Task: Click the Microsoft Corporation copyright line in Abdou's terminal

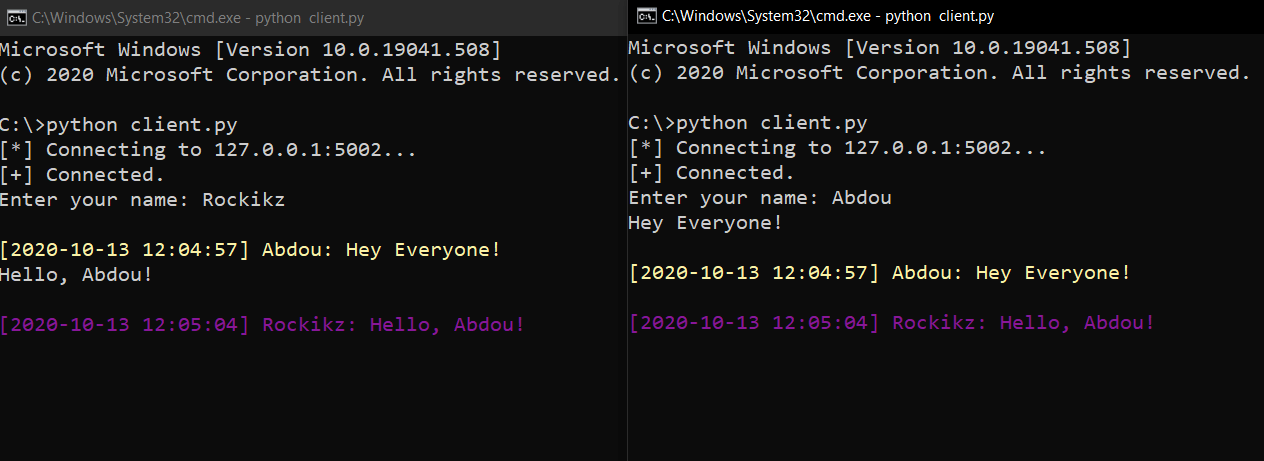Action: pos(939,73)
